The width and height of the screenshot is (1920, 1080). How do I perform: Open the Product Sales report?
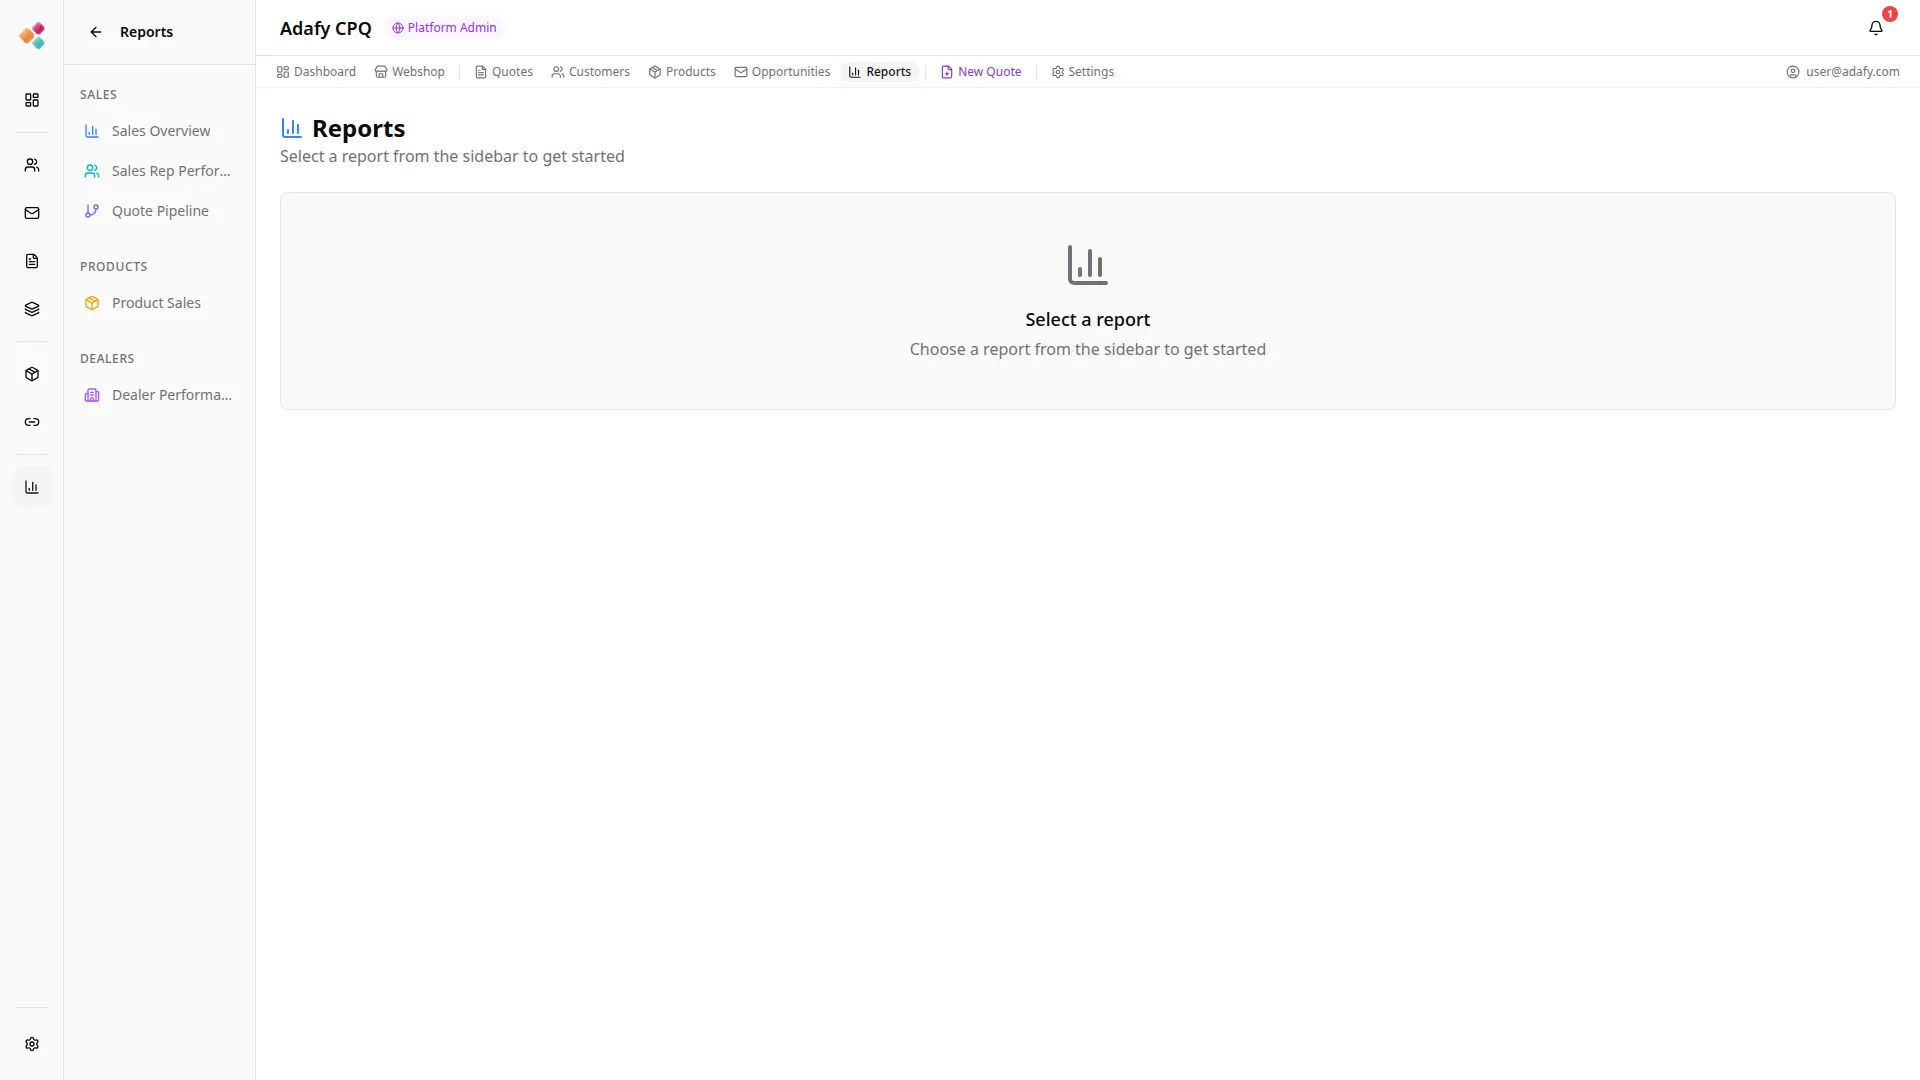(156, 303)
